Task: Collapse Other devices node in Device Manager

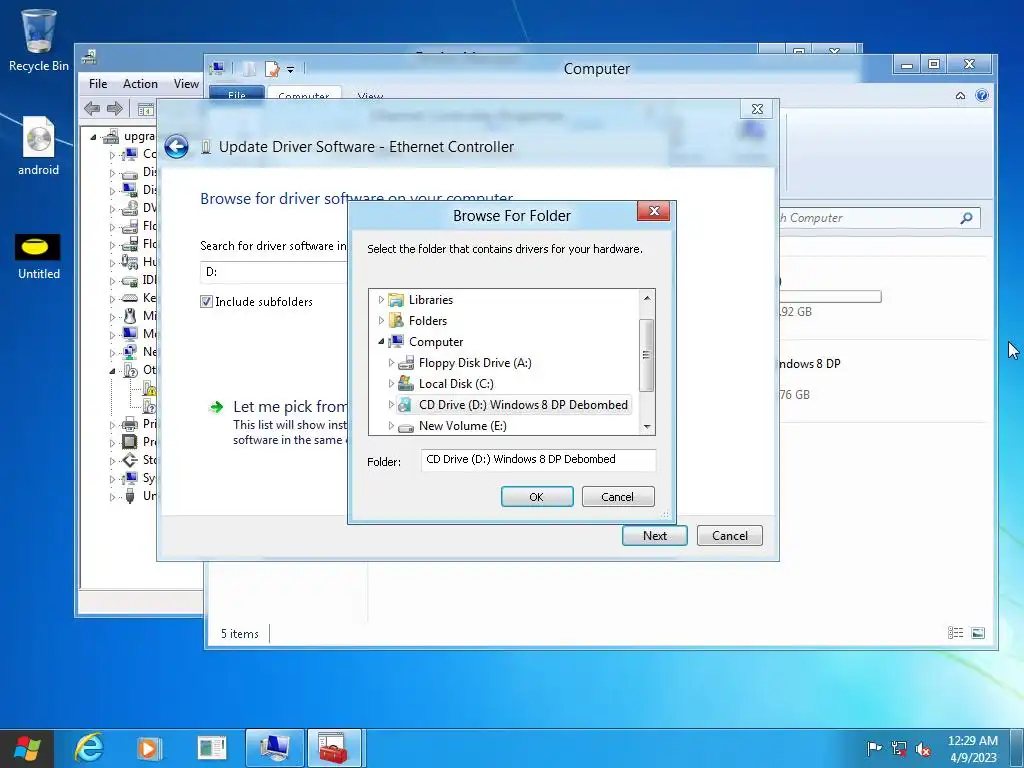Action: pyautogui.click(x=112, y=370)
